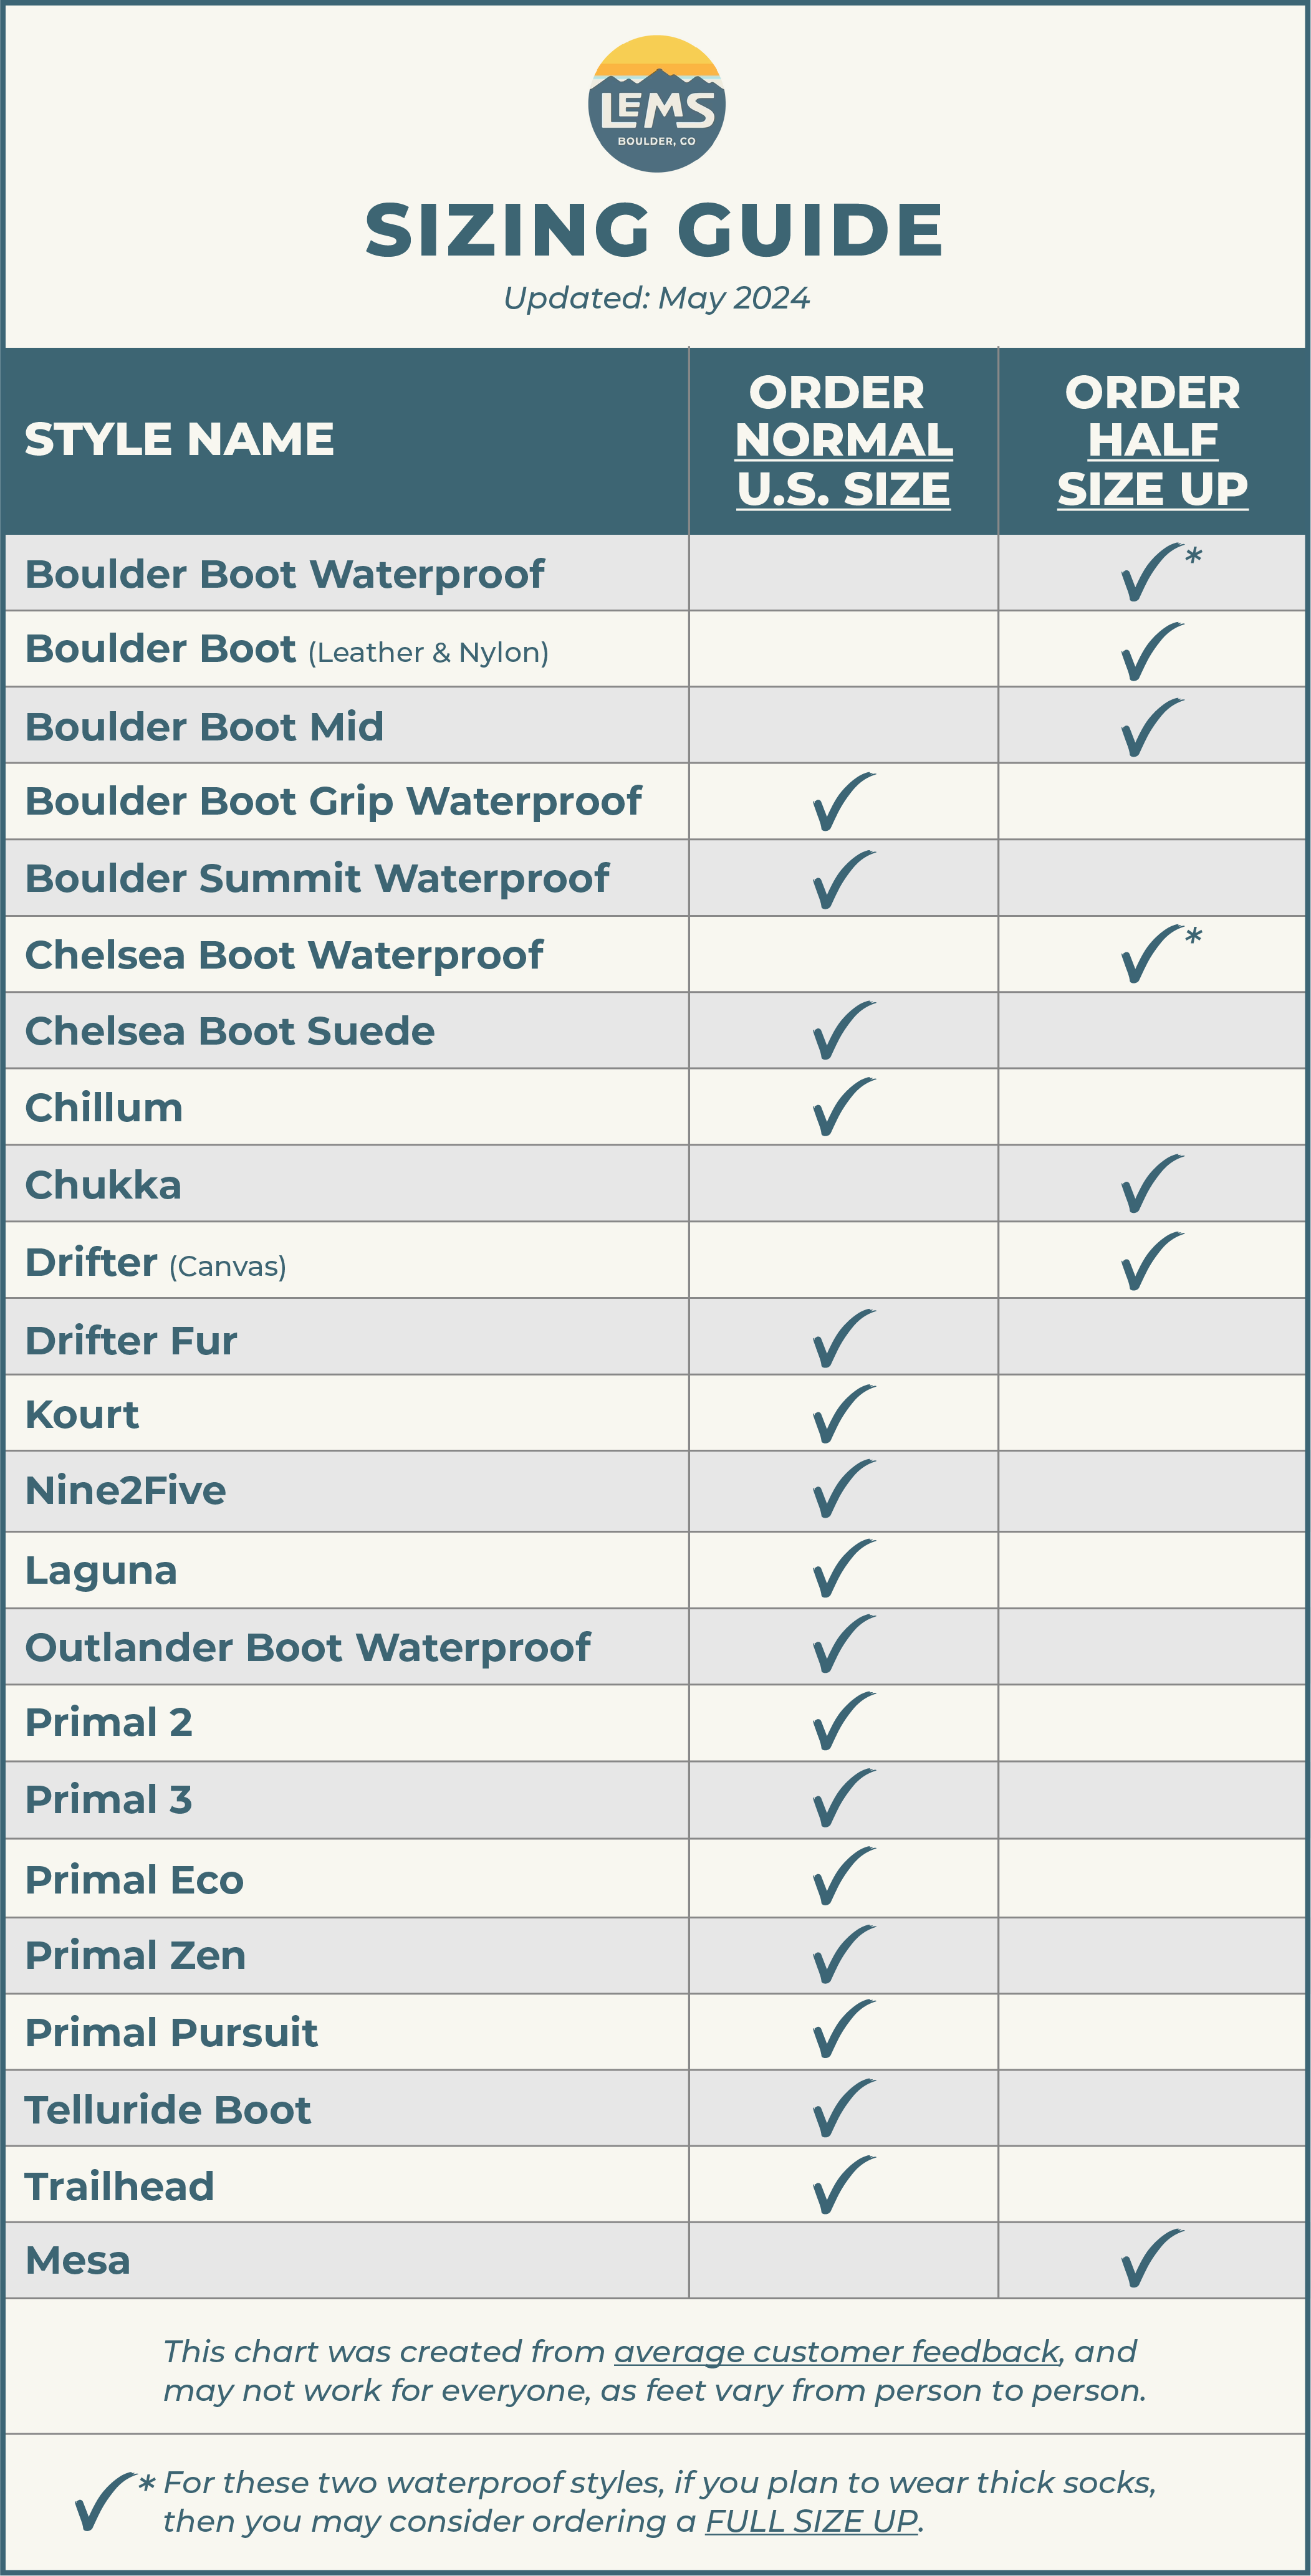The image size is (1311, 2576).
Task: Click the Drifter Canvas half-size-up checkmark
Action: [1152, 1261]
